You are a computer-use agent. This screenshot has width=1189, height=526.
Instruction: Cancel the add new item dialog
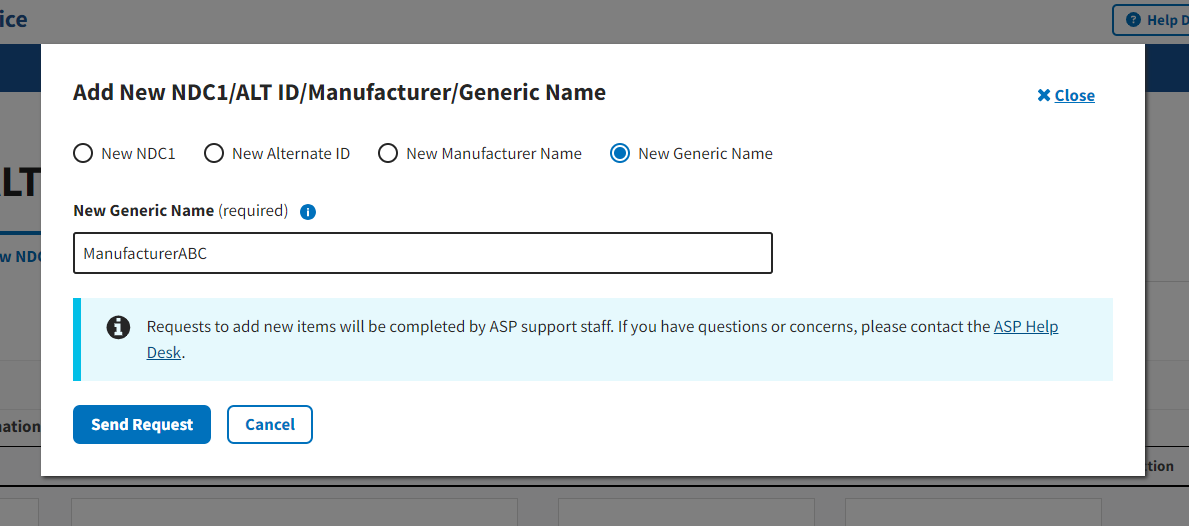click(x=270, y=424)
